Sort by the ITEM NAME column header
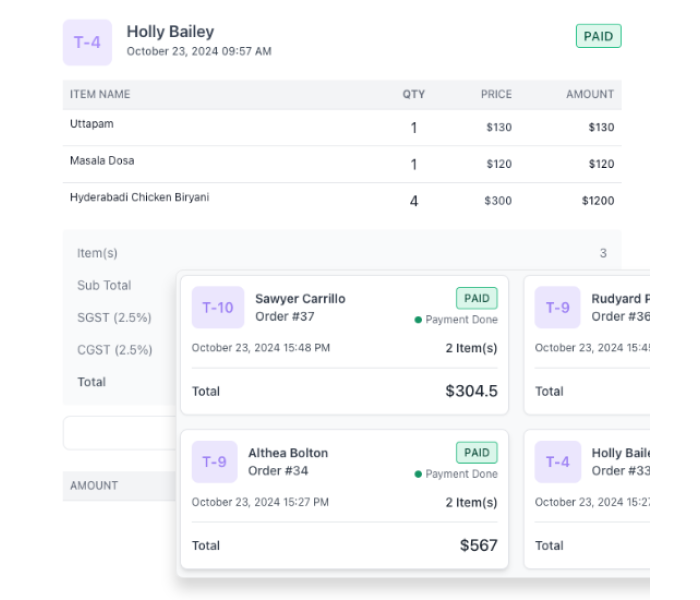Screen dimensions: 700x600 (x=100, y=94)
